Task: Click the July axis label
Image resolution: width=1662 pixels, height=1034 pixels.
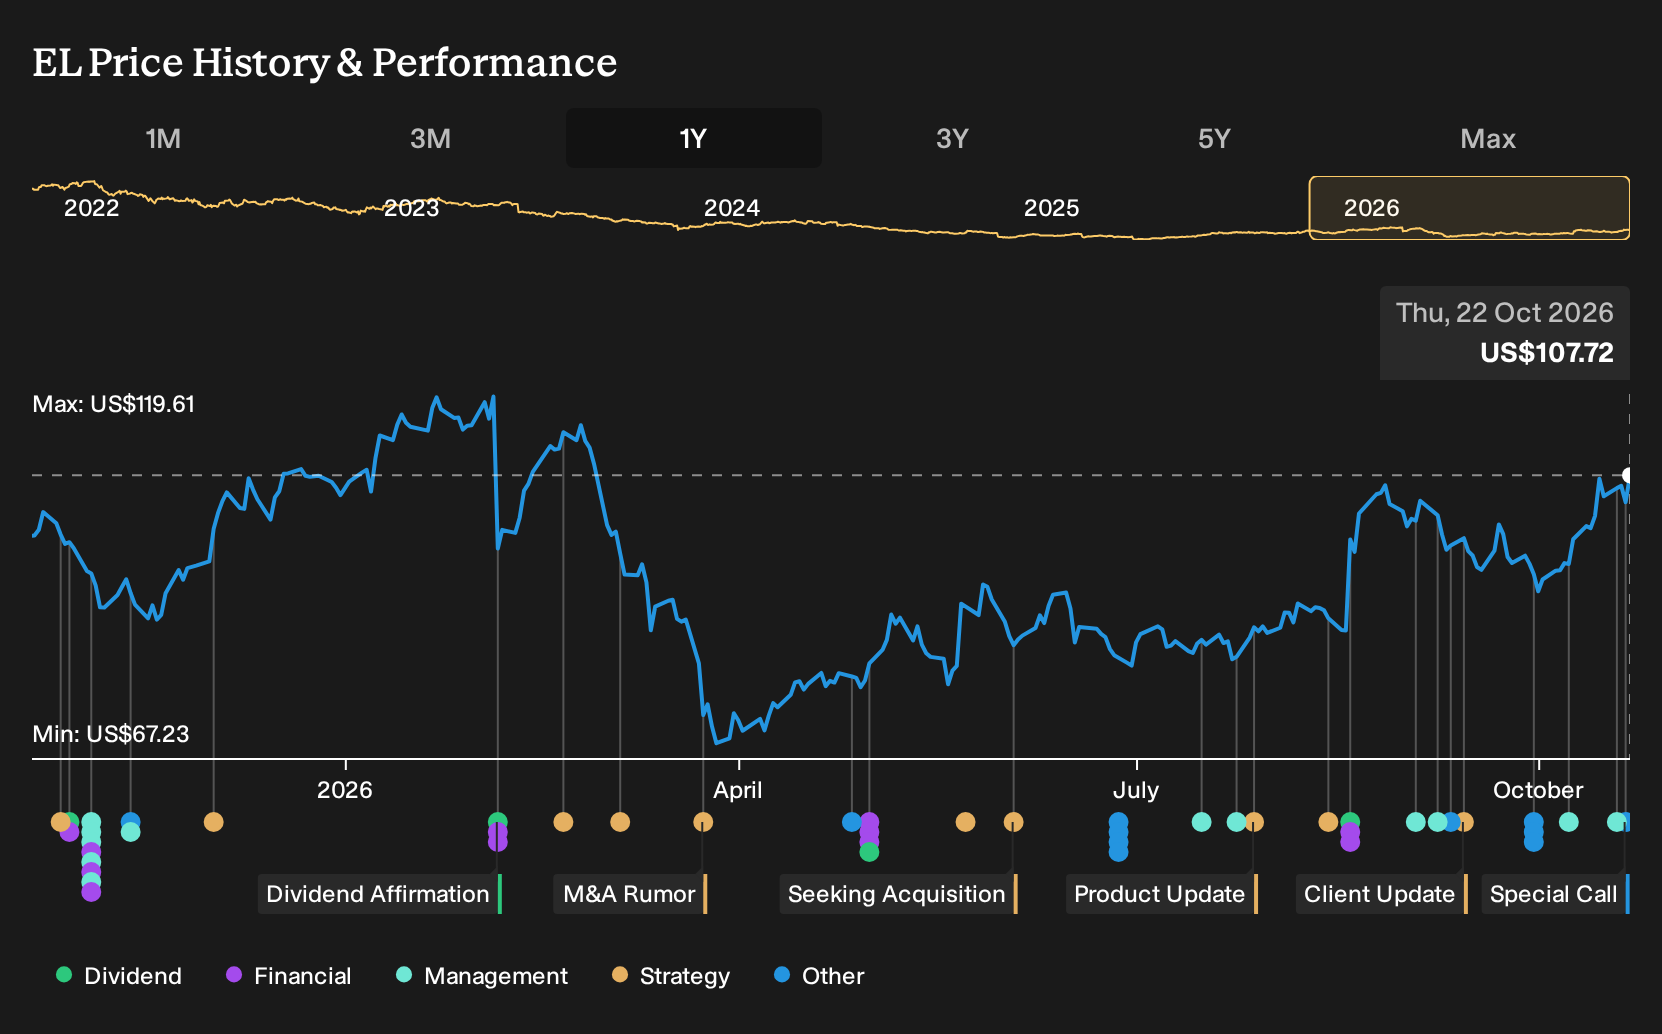Action: [1136, 790]
